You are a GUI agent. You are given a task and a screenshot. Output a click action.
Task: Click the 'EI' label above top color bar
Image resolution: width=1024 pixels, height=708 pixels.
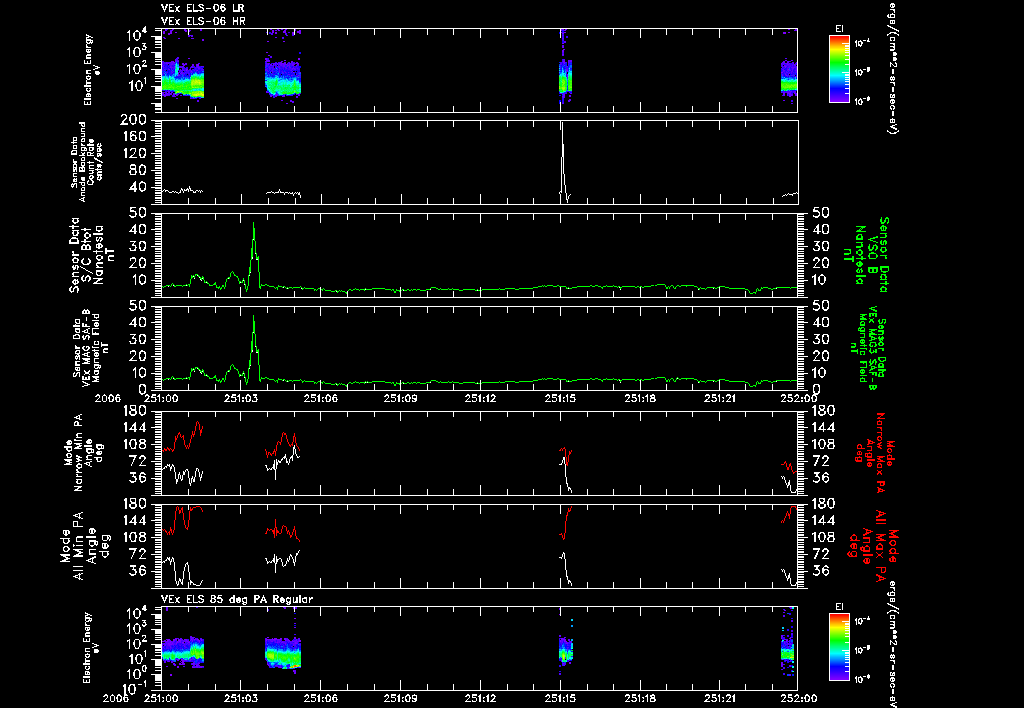[839, 28]
